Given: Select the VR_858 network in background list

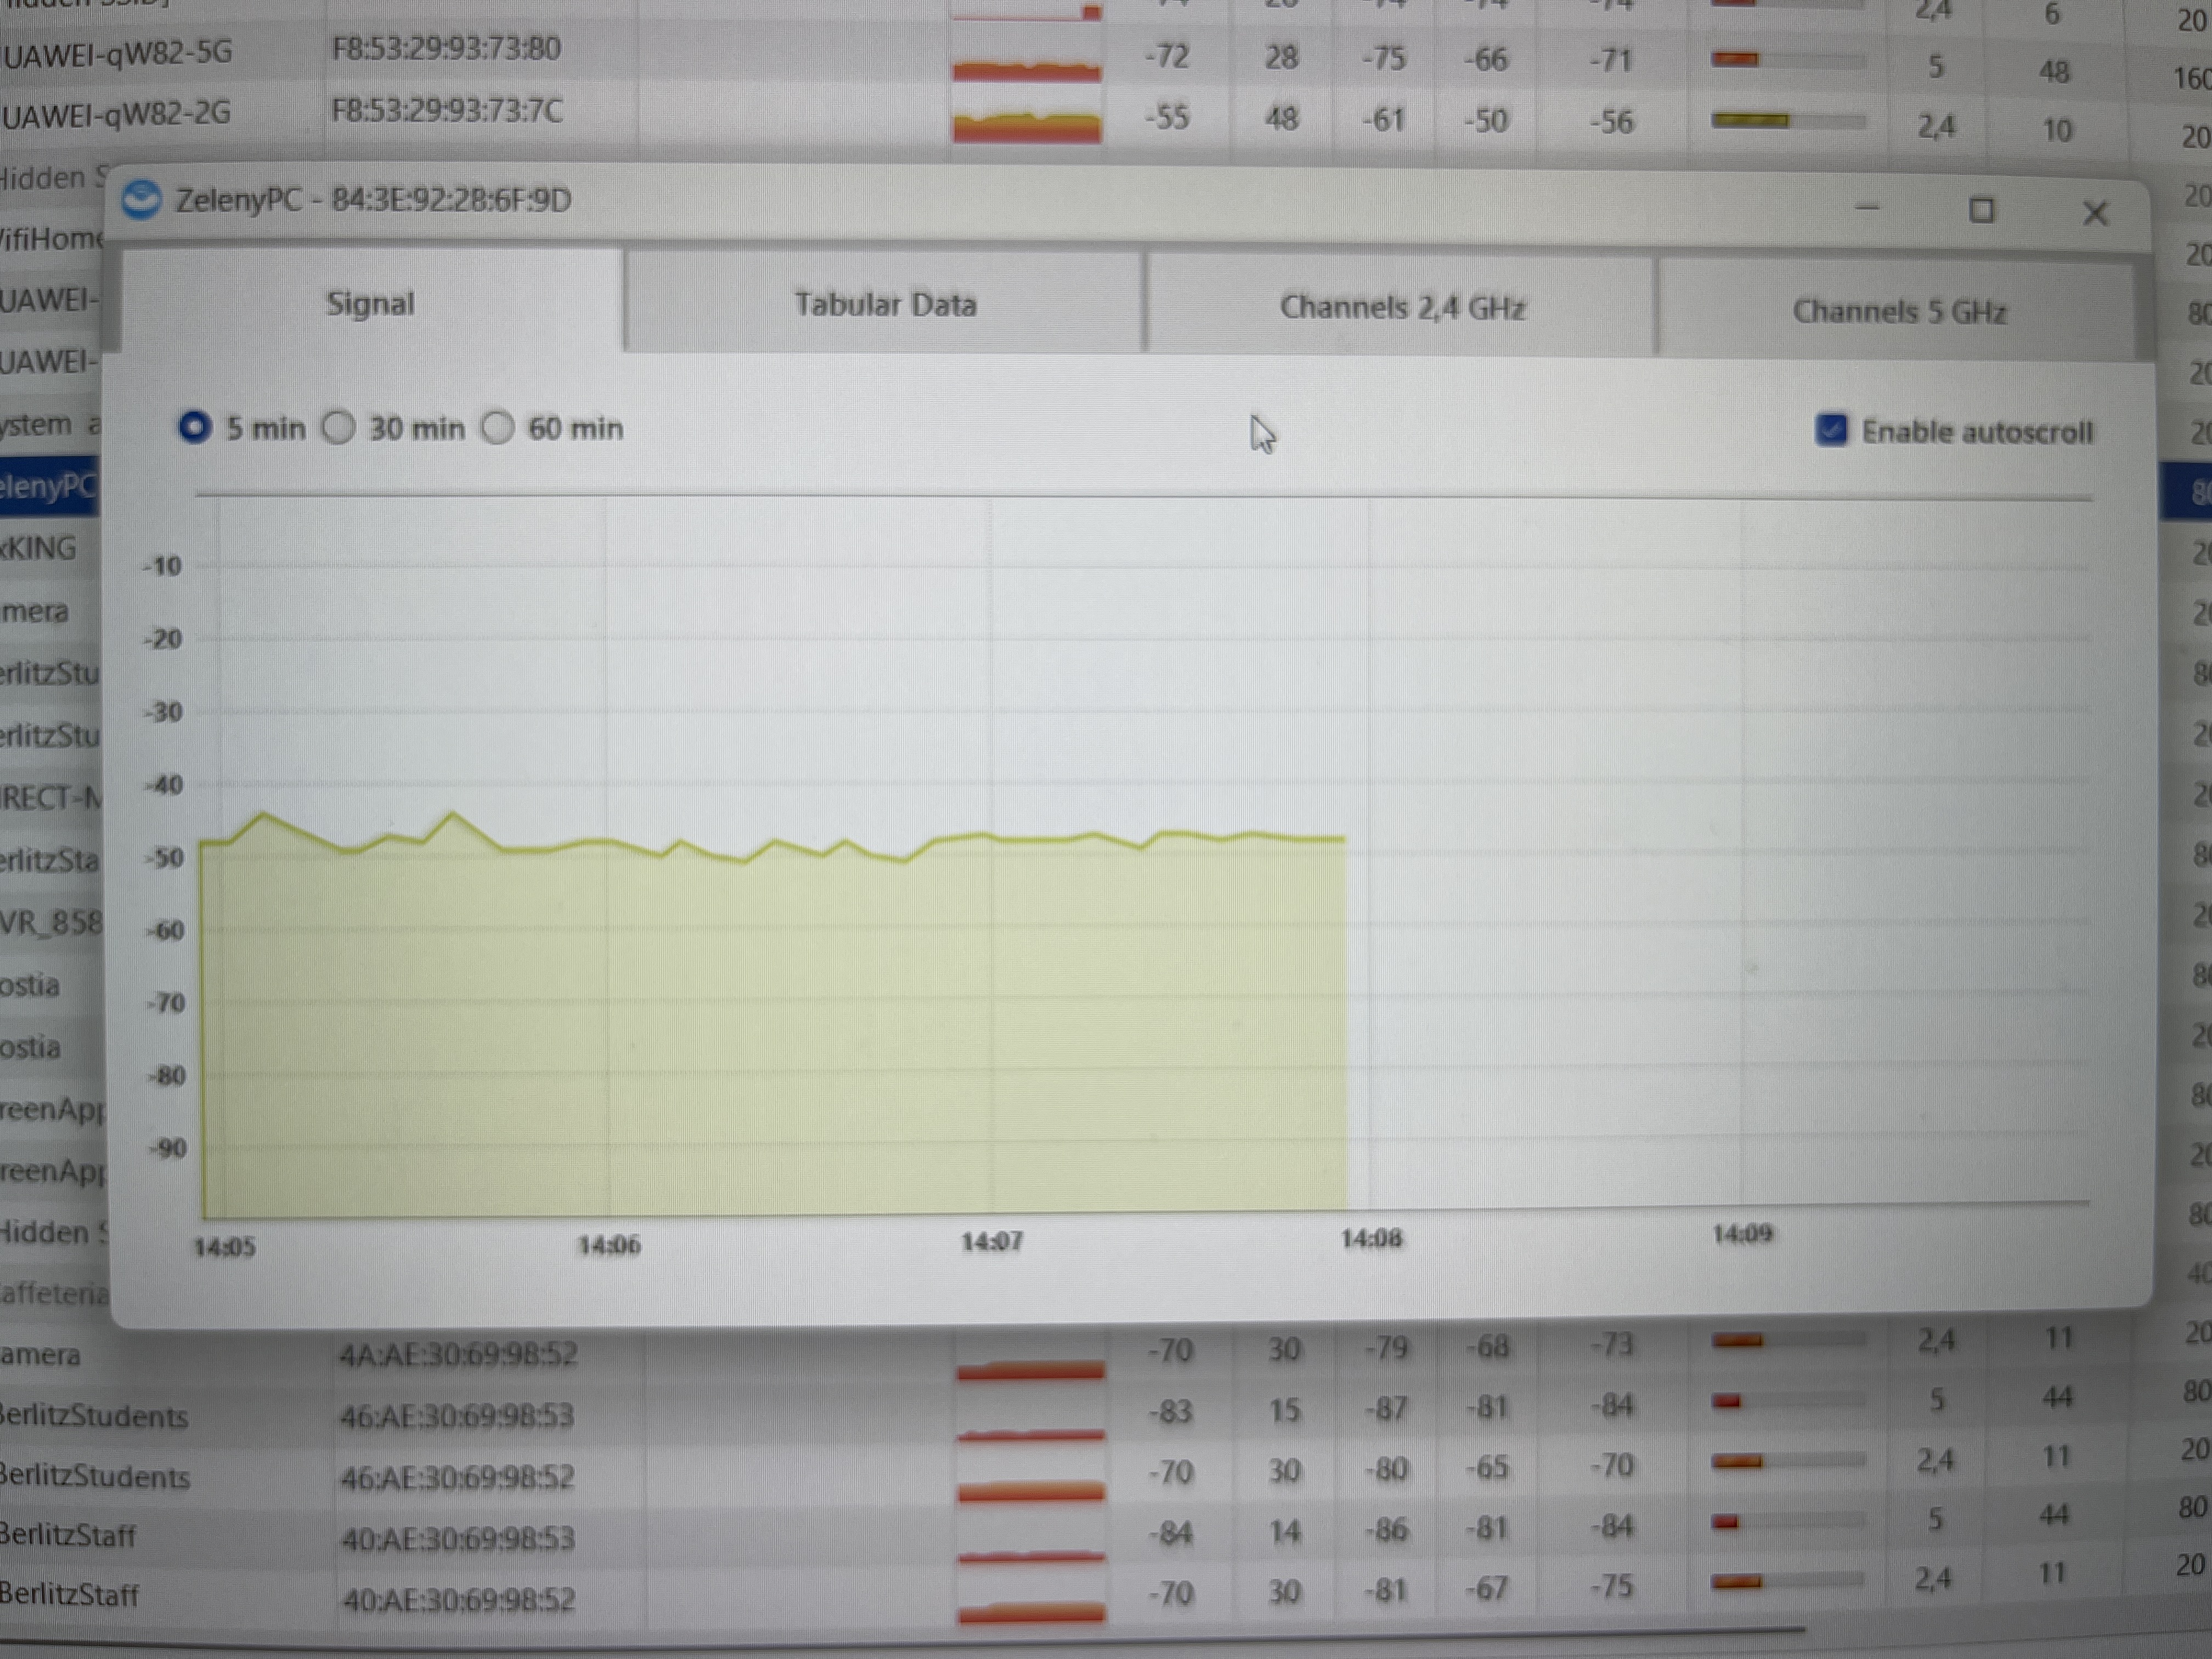Looking at the screenshot, I should tap(50, 922).
